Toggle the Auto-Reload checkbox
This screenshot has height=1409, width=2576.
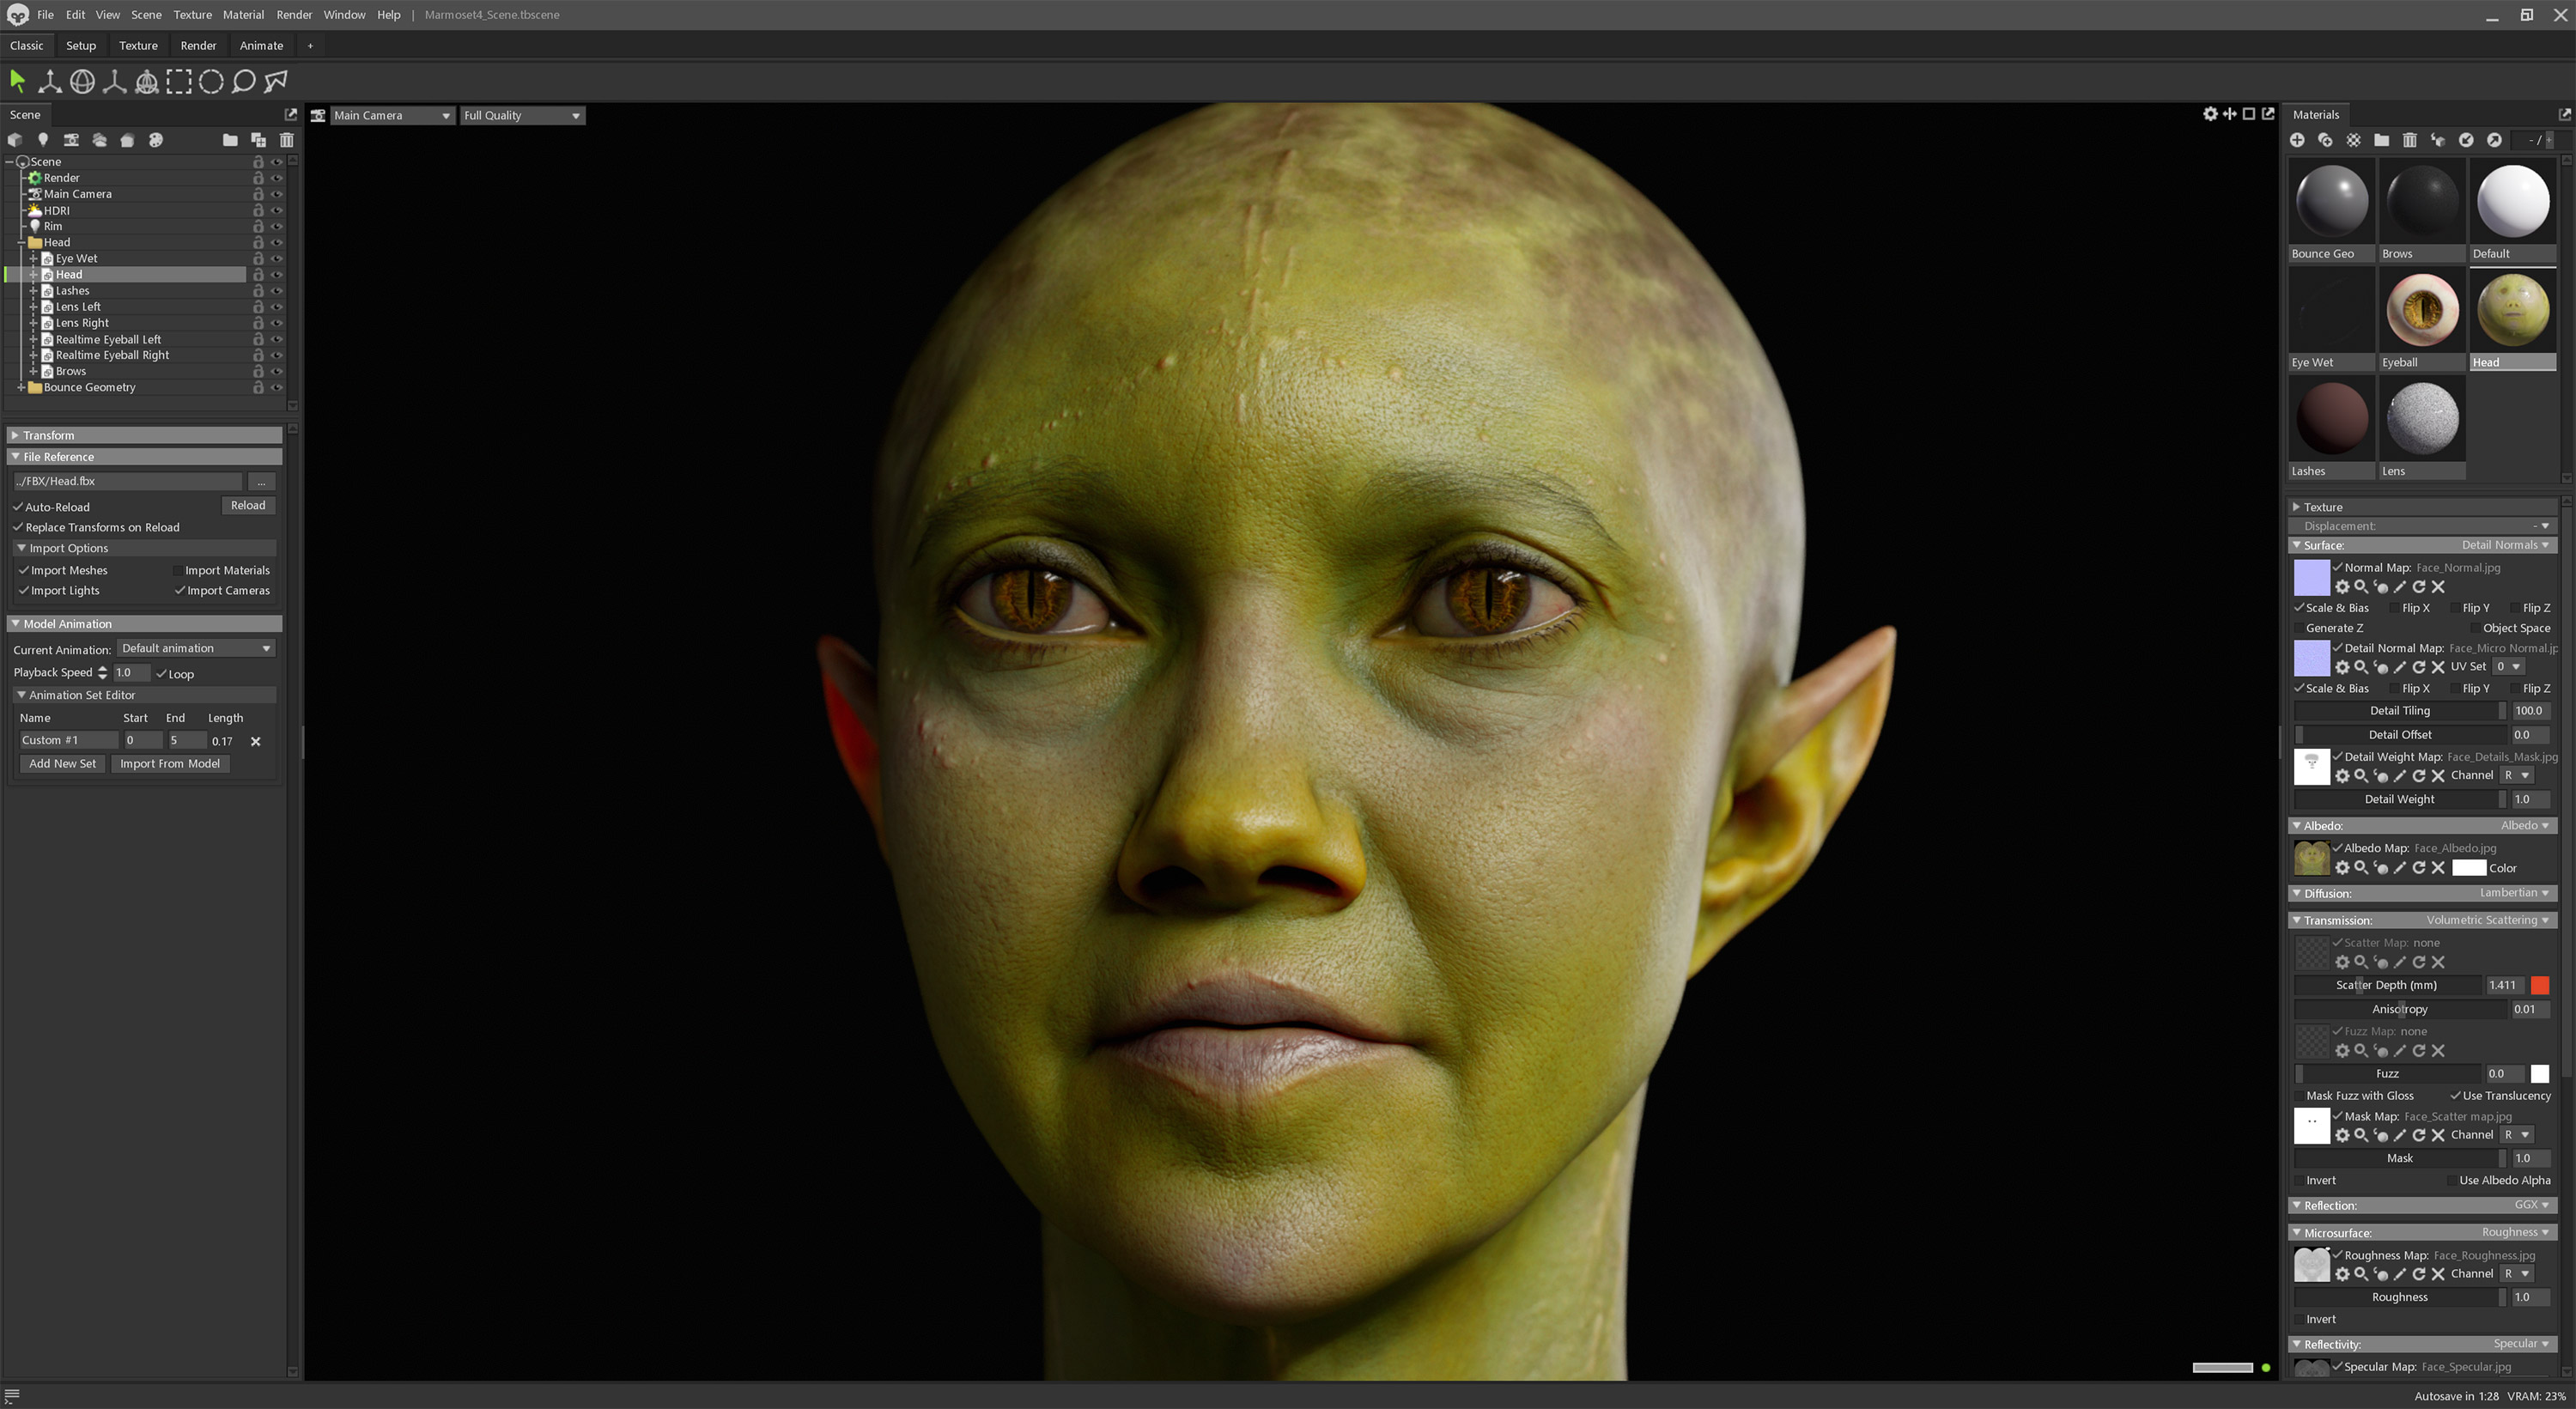pos(19,507)
